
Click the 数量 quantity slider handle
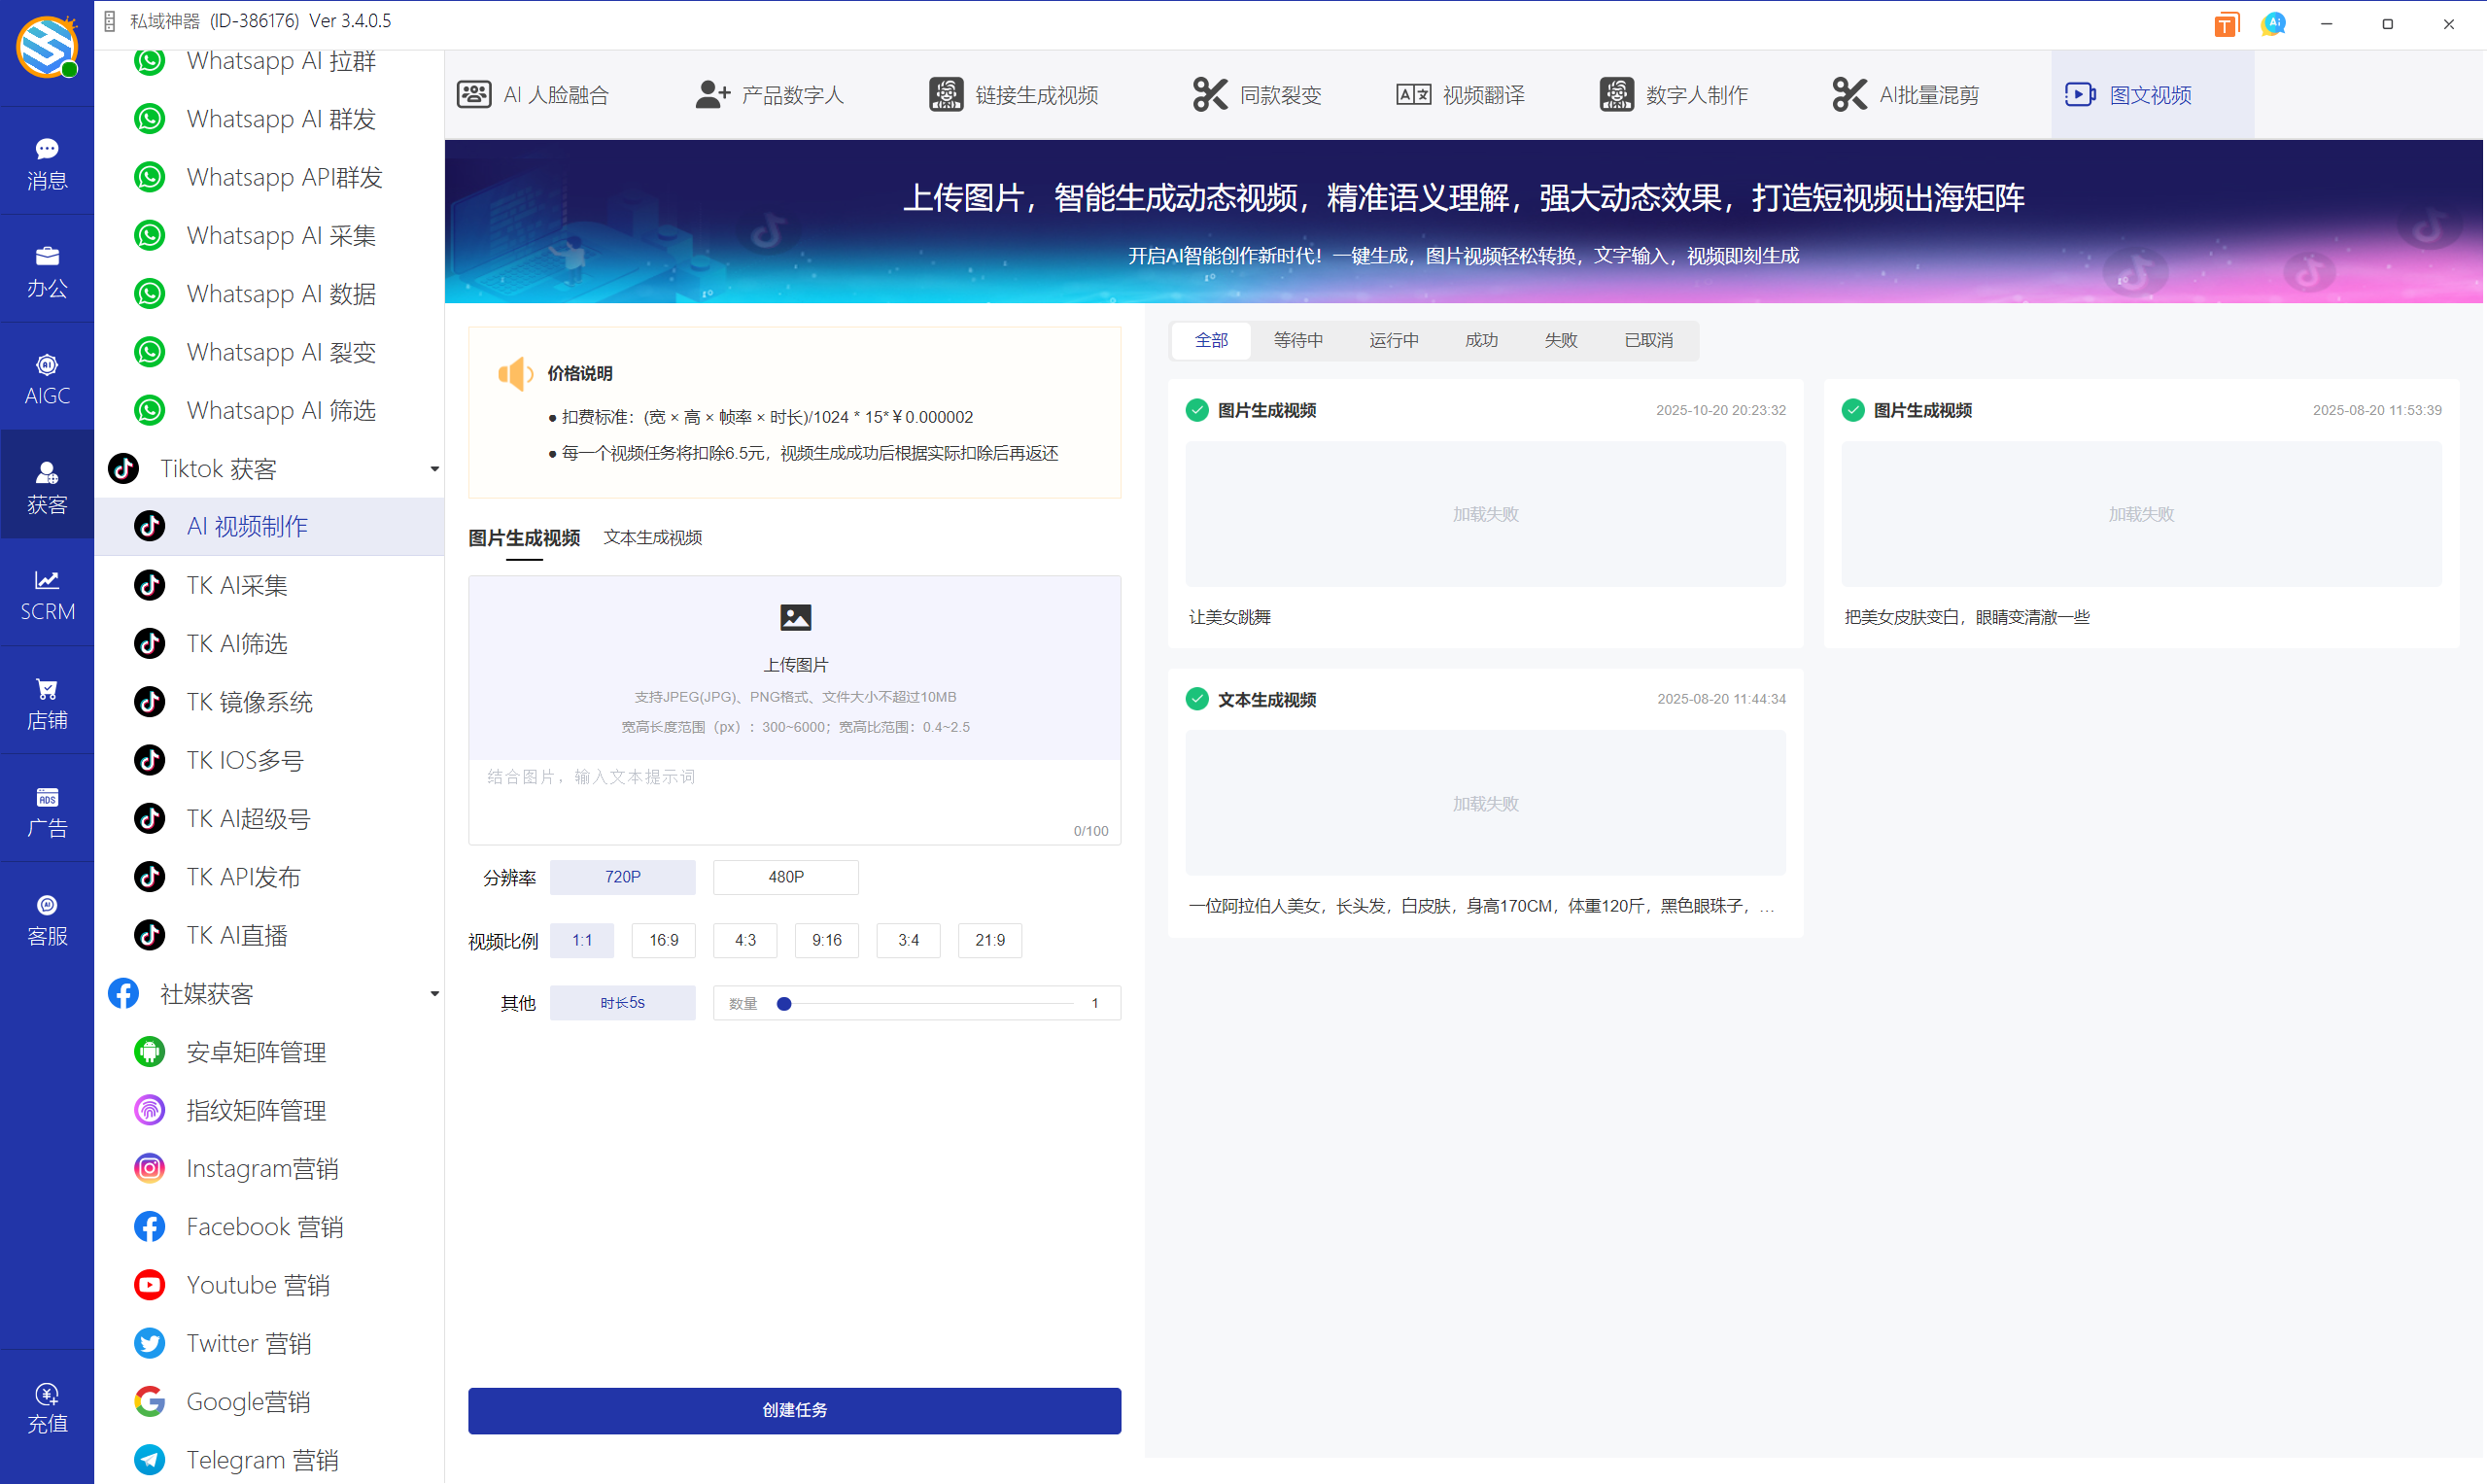[x=784, y=1003]
